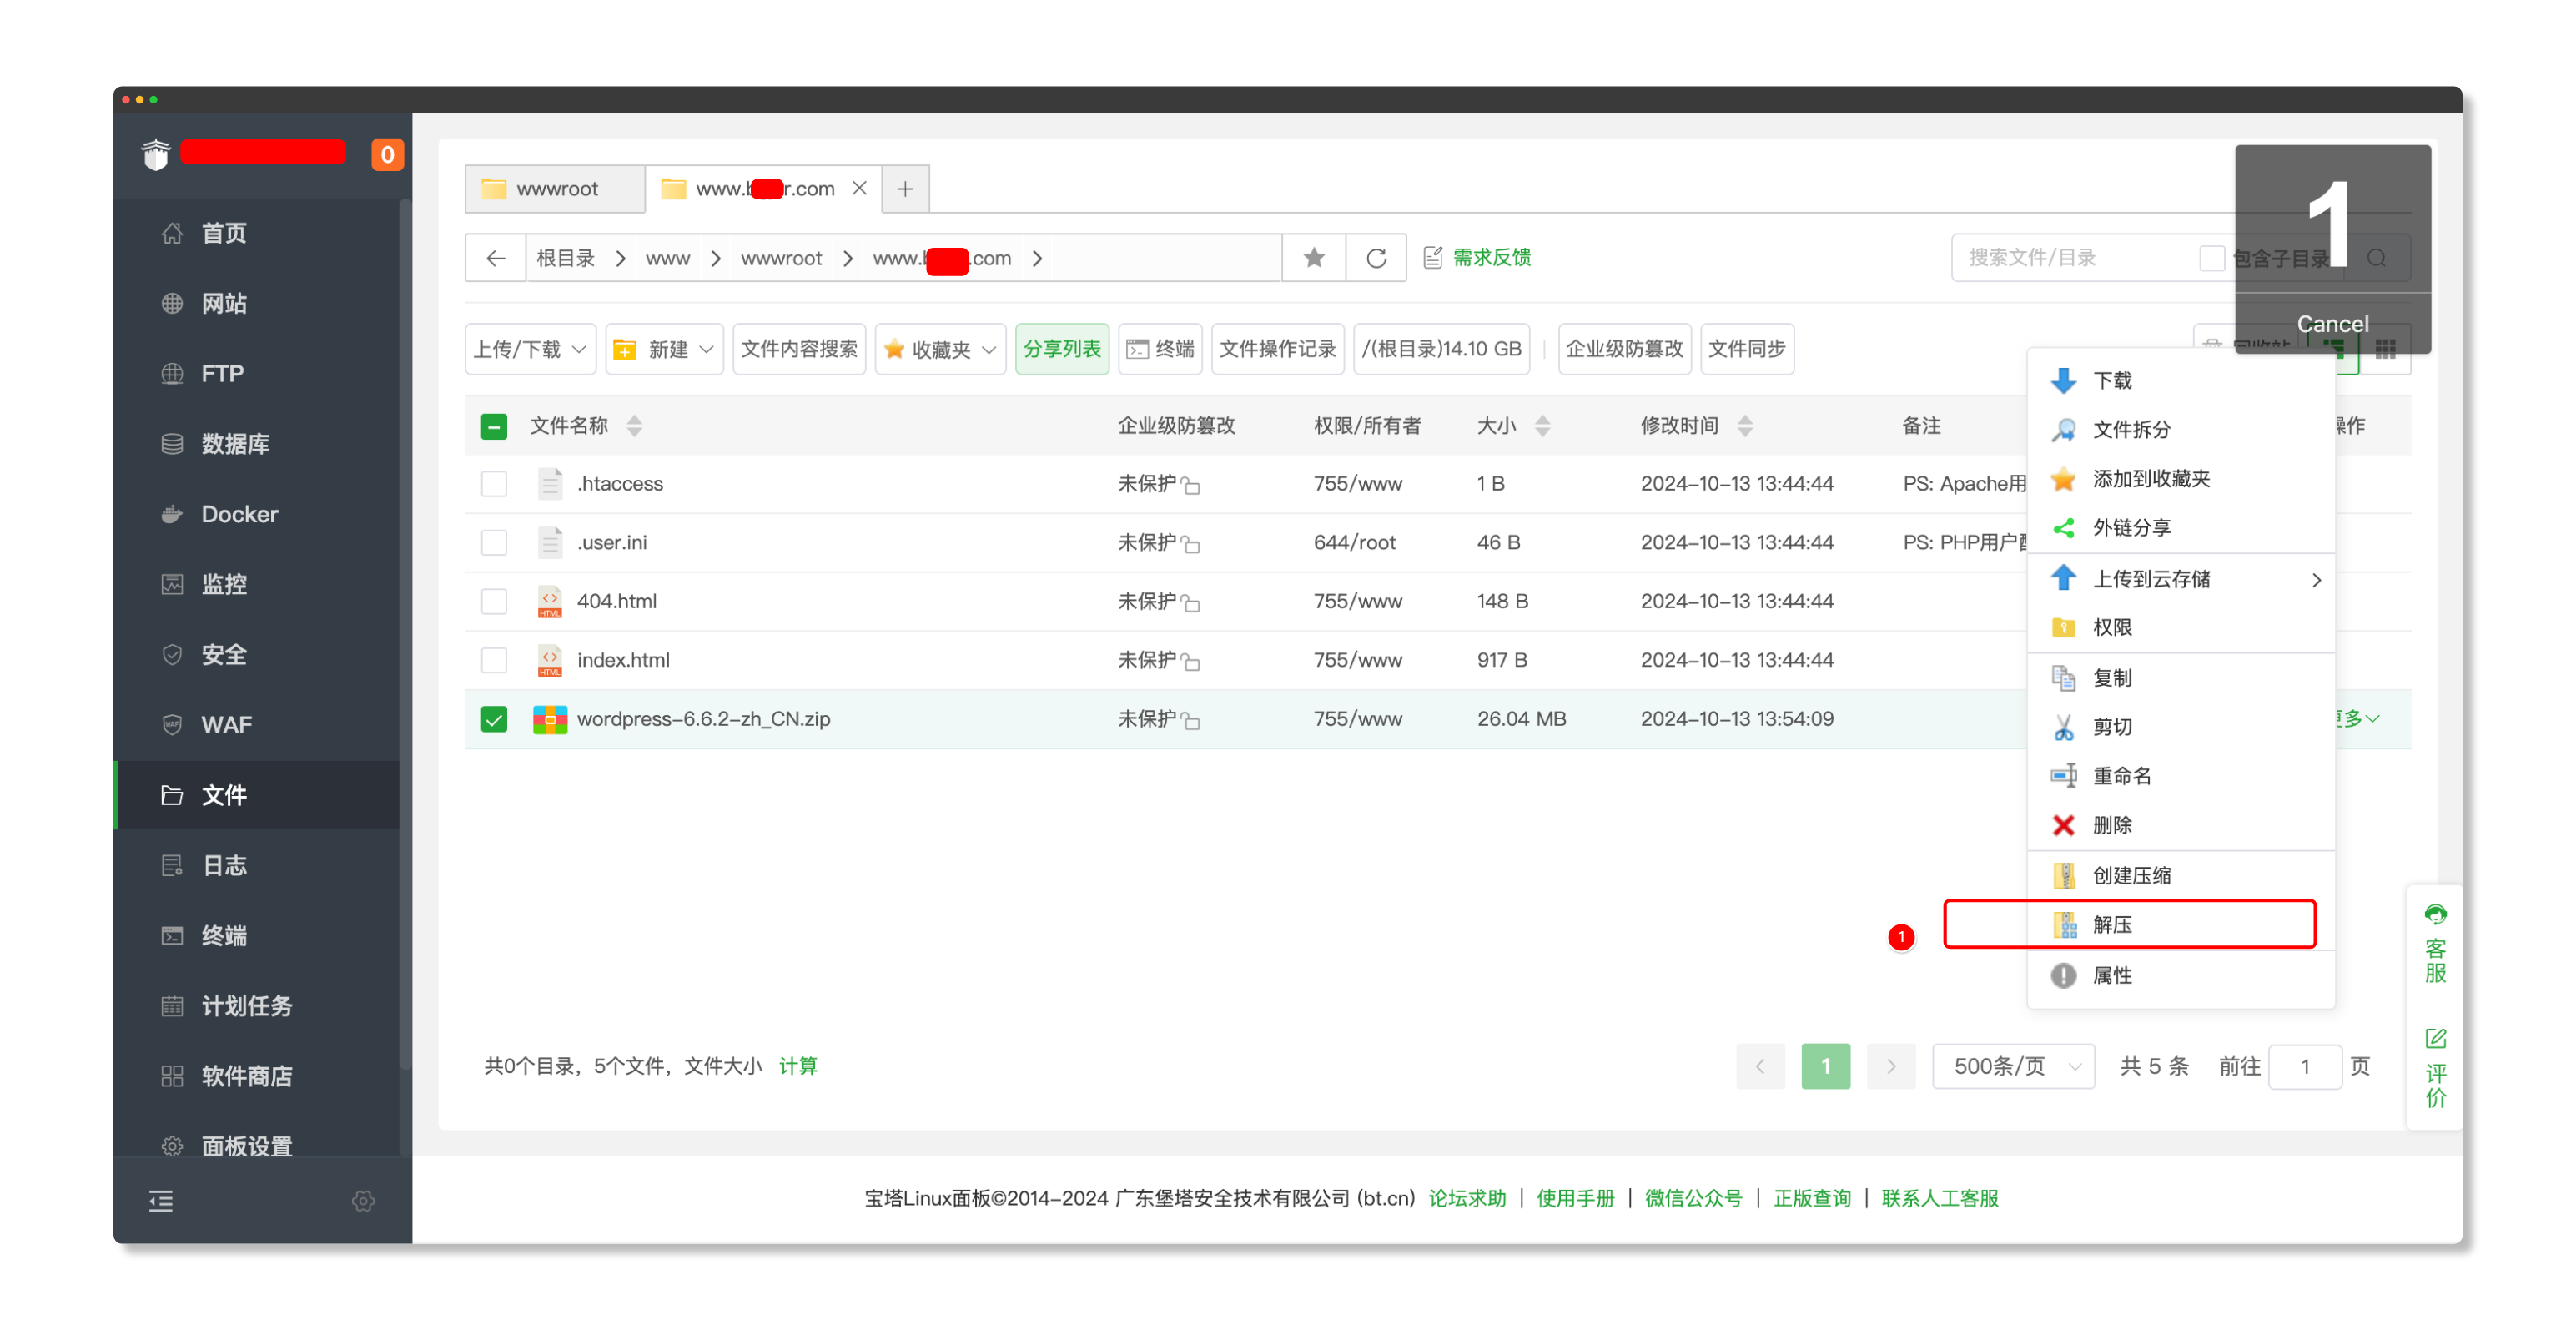Open the 文件同步 button
Screen dimensions: 2576x1330
1746,349
